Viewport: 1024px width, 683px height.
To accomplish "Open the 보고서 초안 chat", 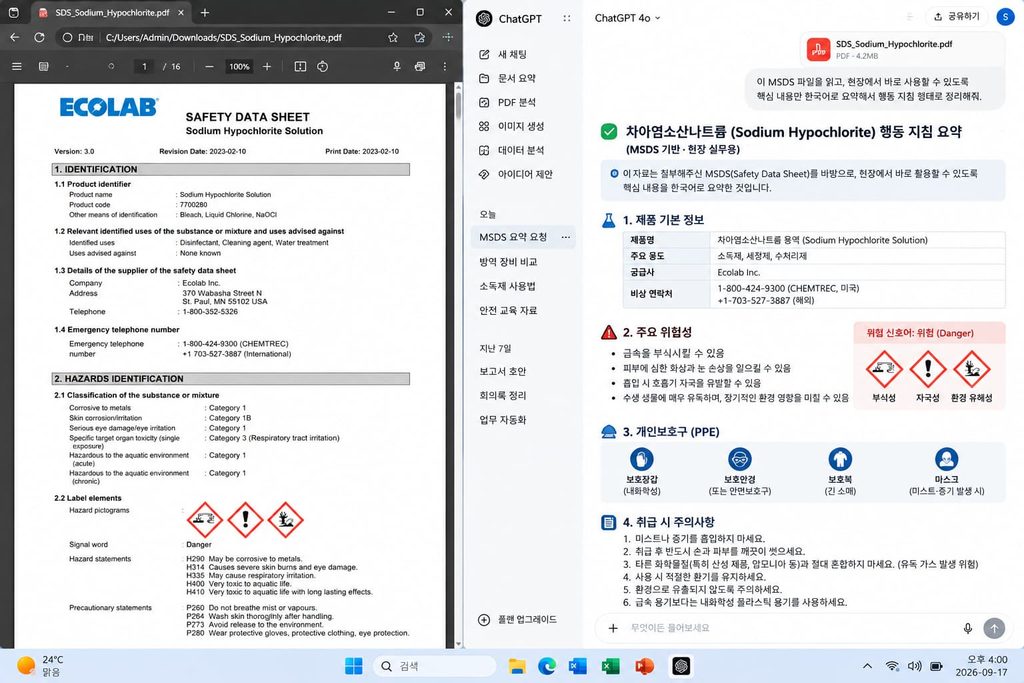I will click(503, 372).
